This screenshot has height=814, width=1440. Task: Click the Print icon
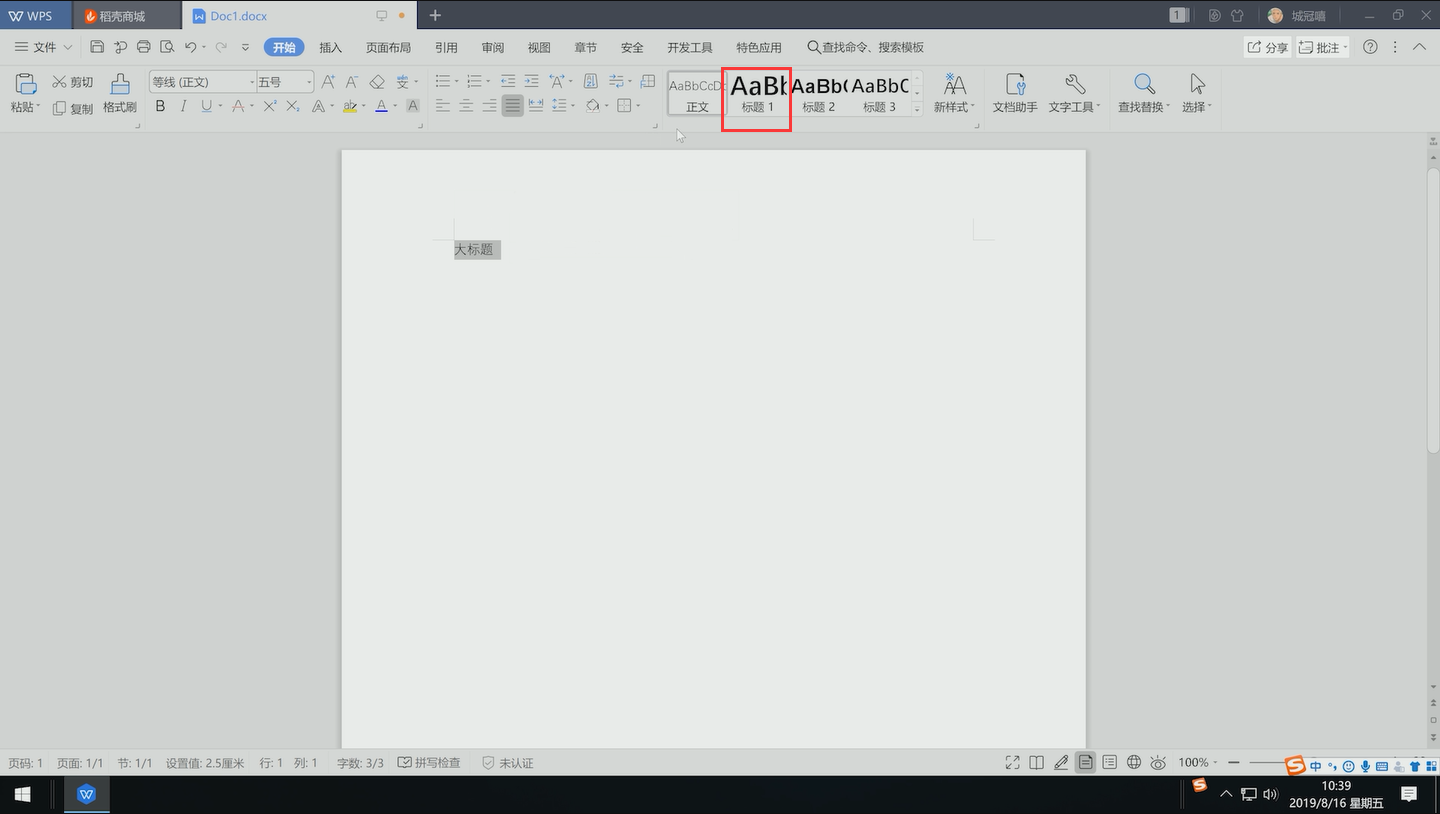click(x=143, y=47)
